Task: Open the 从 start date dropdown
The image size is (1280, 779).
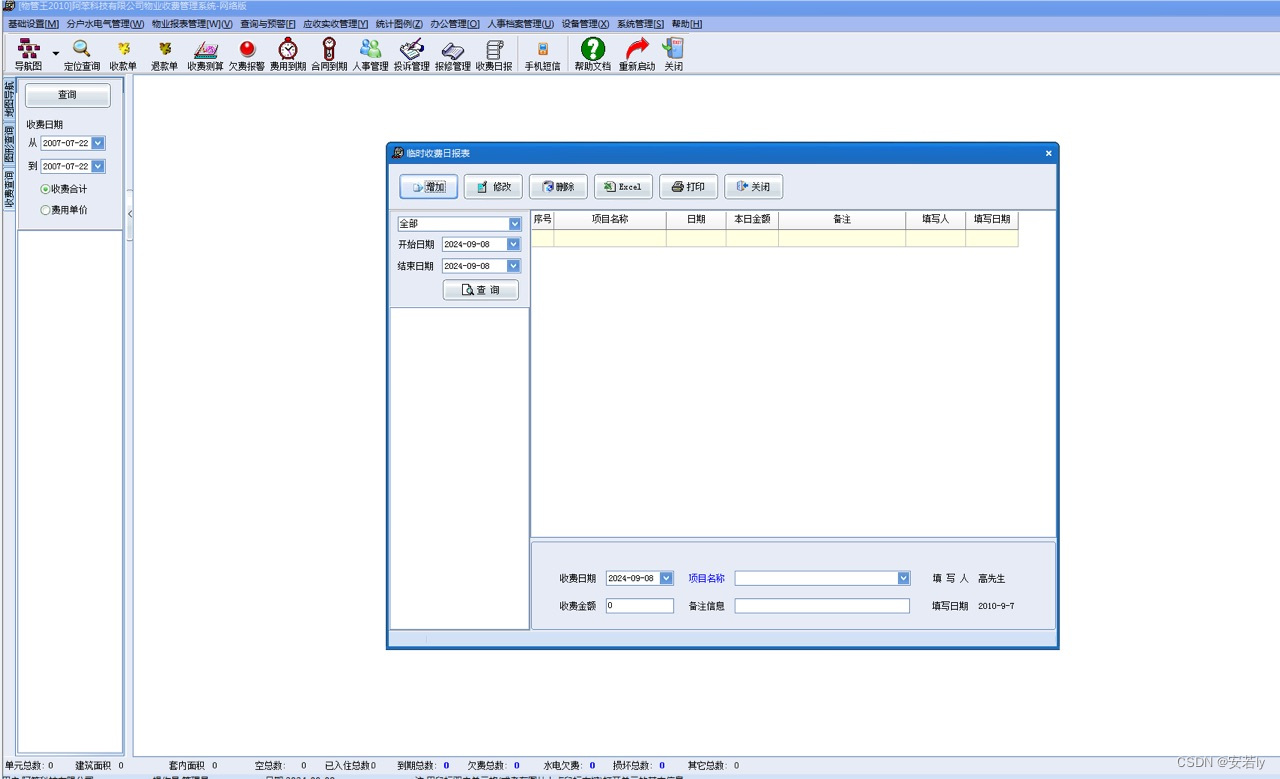Action: click(98, 143)
